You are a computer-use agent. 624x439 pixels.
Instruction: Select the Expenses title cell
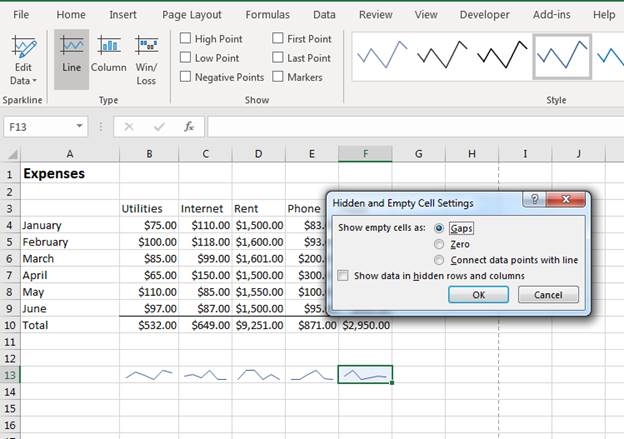tap(70, 174)
